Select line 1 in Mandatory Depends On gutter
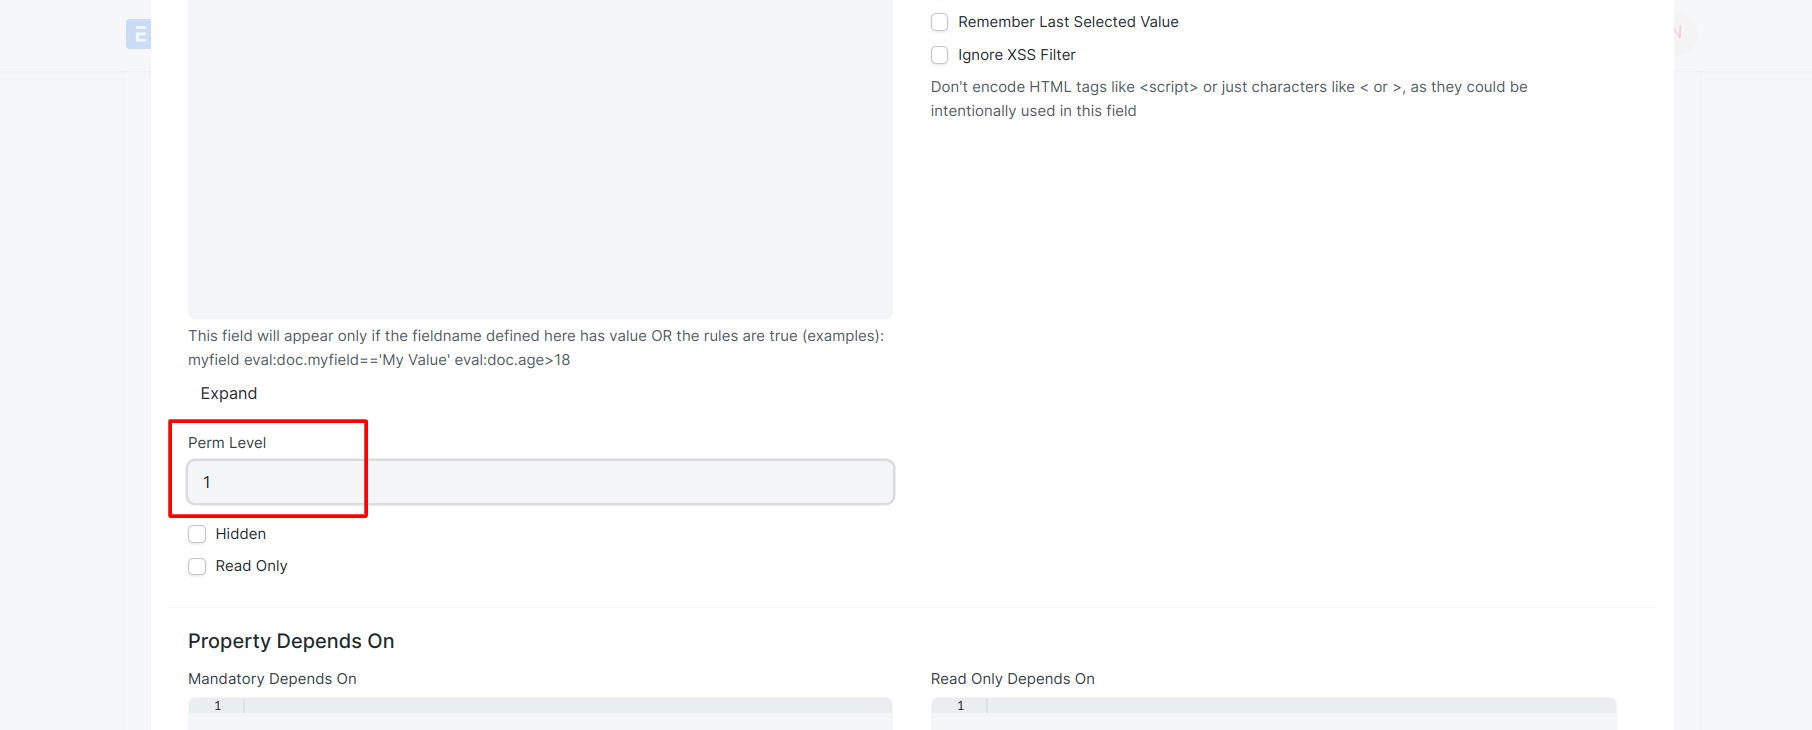1812x730 pixels. [x=217, y=706]
